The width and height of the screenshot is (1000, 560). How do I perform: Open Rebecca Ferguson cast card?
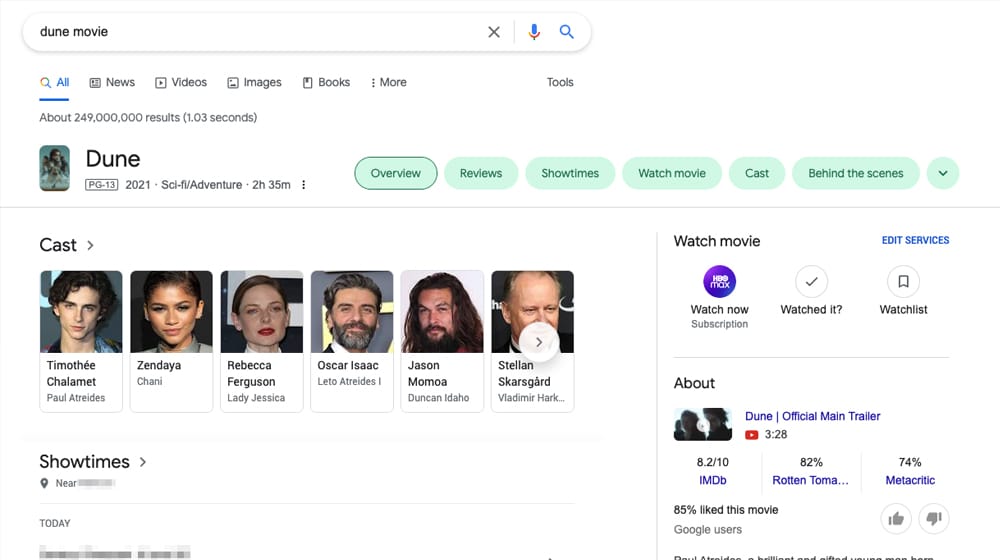coord(261,341)
